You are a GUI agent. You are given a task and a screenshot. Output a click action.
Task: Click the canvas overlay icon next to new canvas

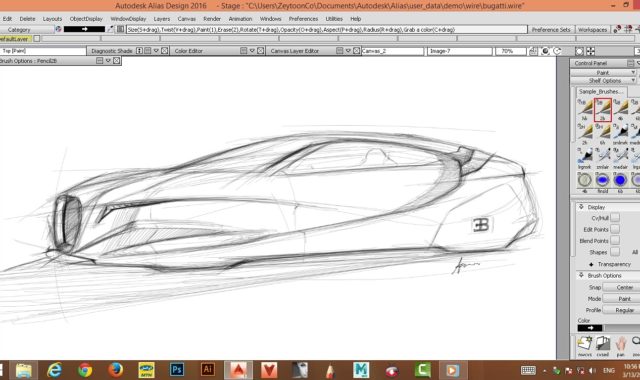(602, 344)
